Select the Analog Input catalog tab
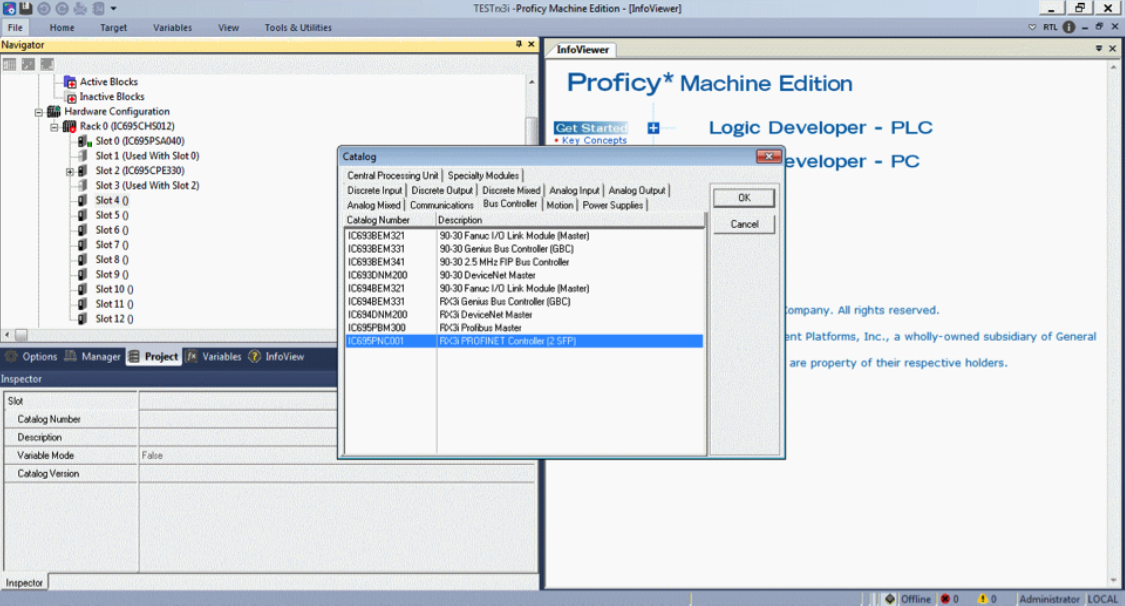The height and width of the screenshot is (606, 1125). pos(574,191)
